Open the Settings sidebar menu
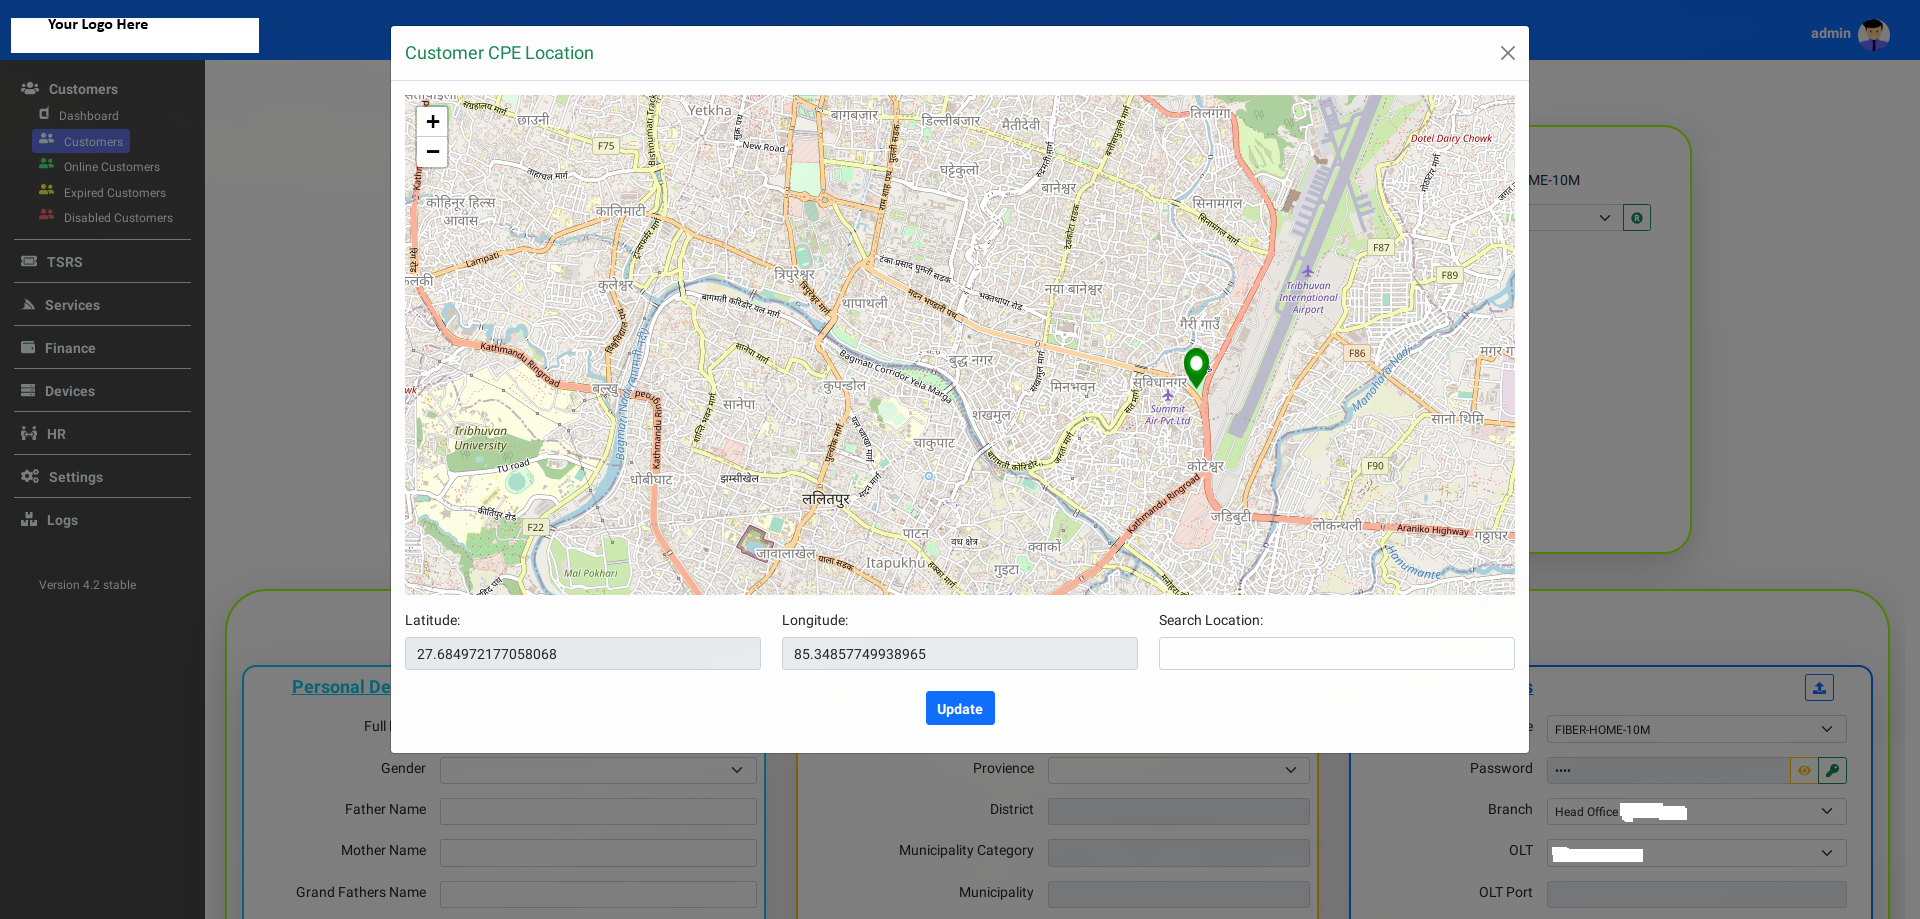The width and height of the screenshot is (1920, 919). pyautogui.click(x=75, y=477)
